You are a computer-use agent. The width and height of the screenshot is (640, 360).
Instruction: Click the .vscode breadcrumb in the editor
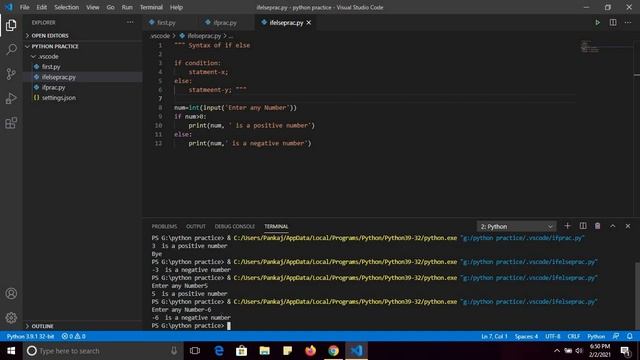(160, 36)
